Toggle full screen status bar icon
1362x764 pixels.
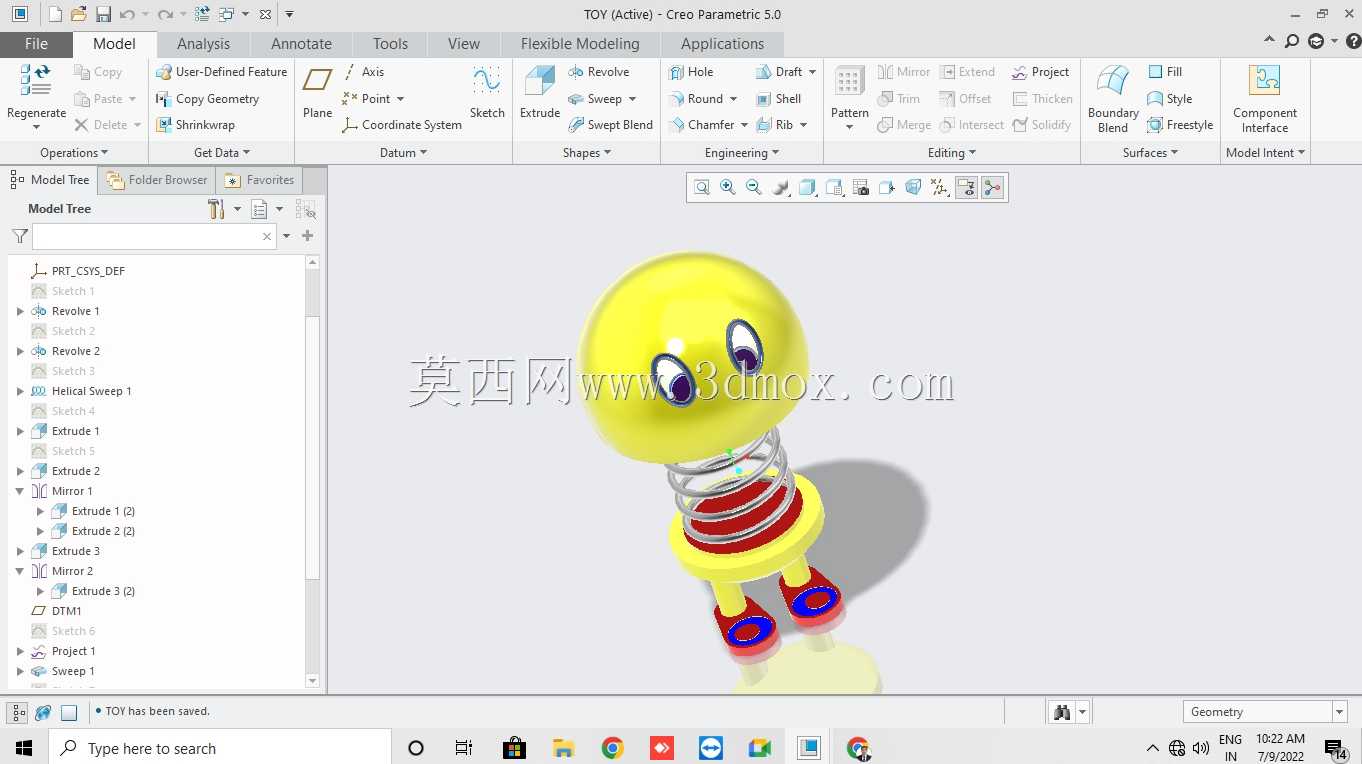[69, 712]
